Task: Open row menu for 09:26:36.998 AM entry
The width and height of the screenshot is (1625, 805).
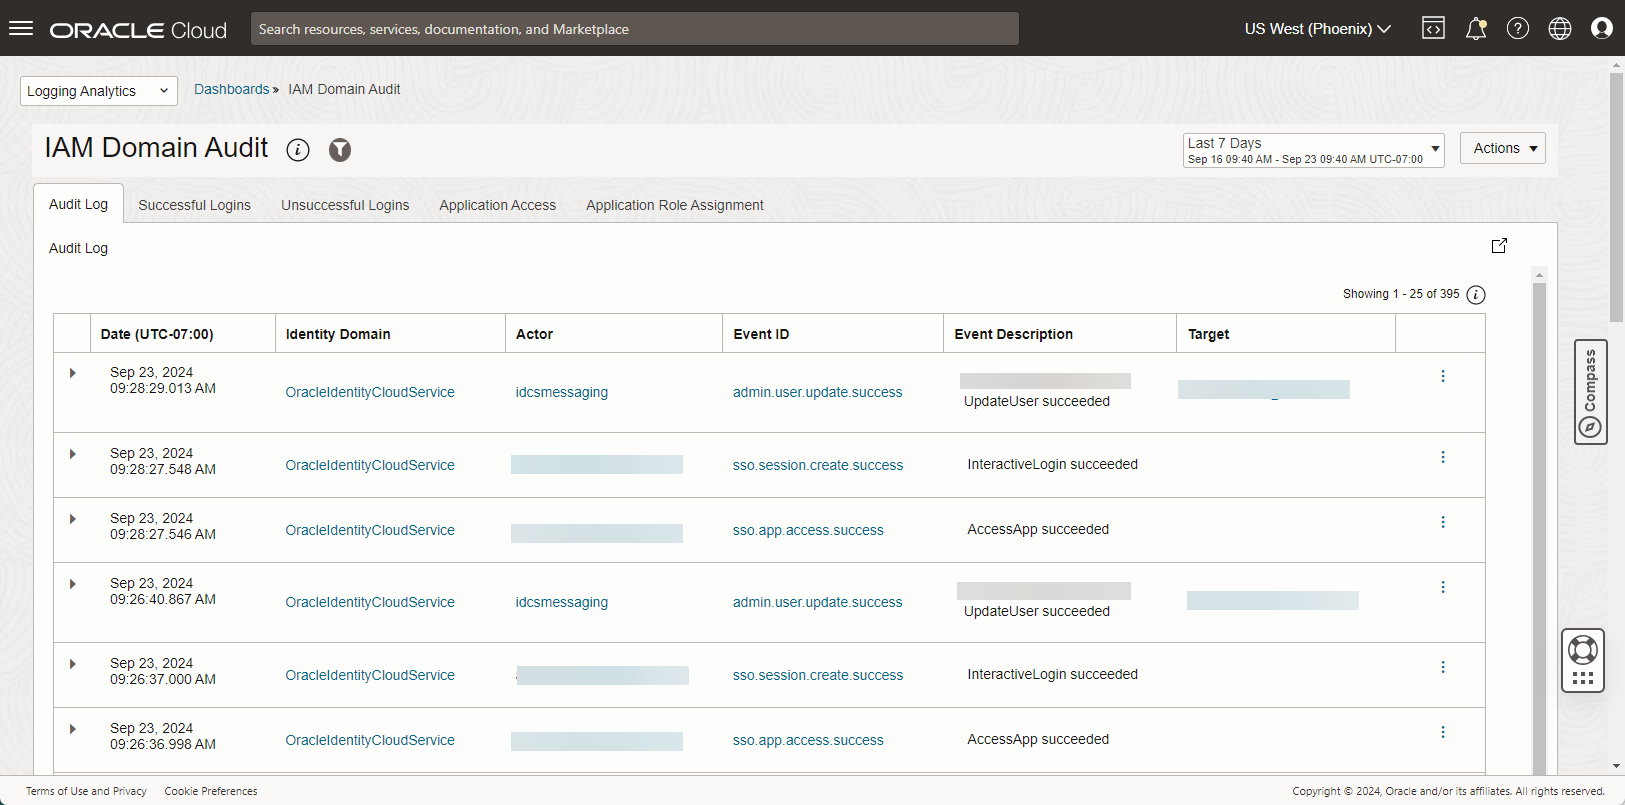Action: [1442, 732]
